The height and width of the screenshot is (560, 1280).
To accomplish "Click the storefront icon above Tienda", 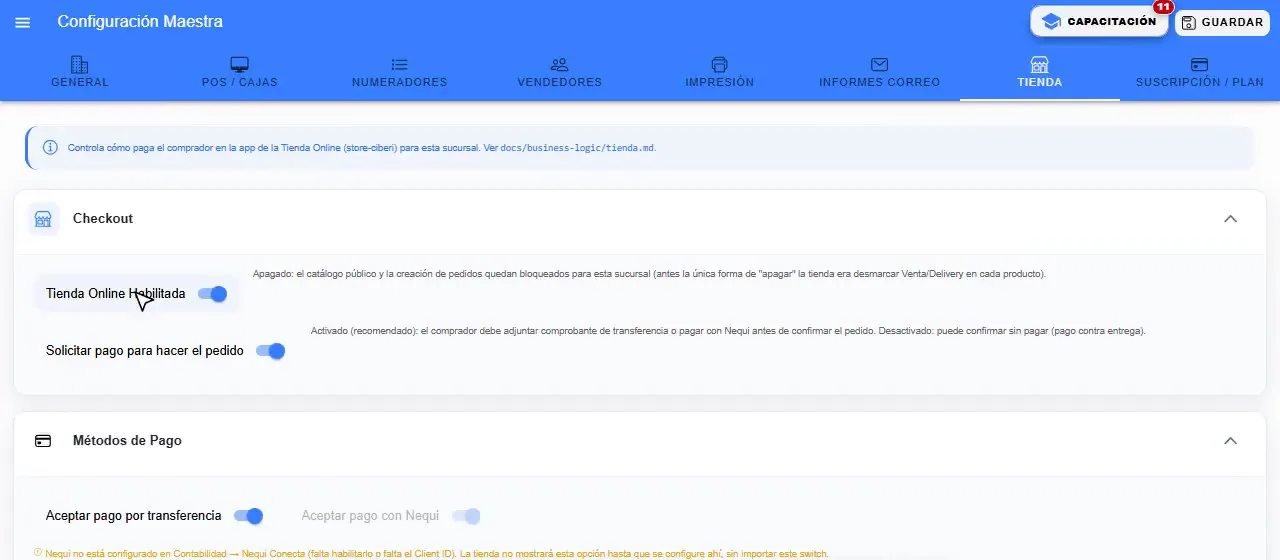I will point(1039,64).
